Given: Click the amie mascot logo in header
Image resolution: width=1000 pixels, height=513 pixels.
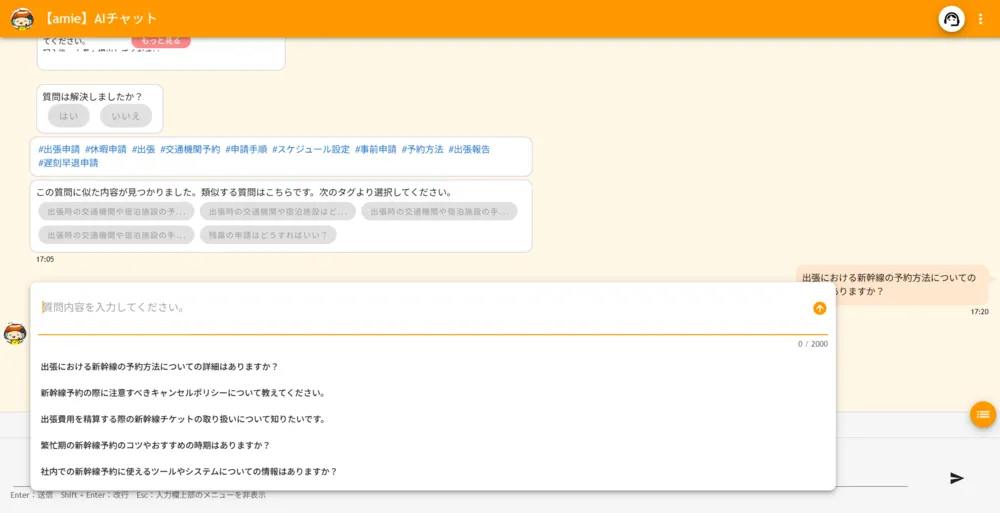Looking at the screenshot, I should click(x=22, y=19).
